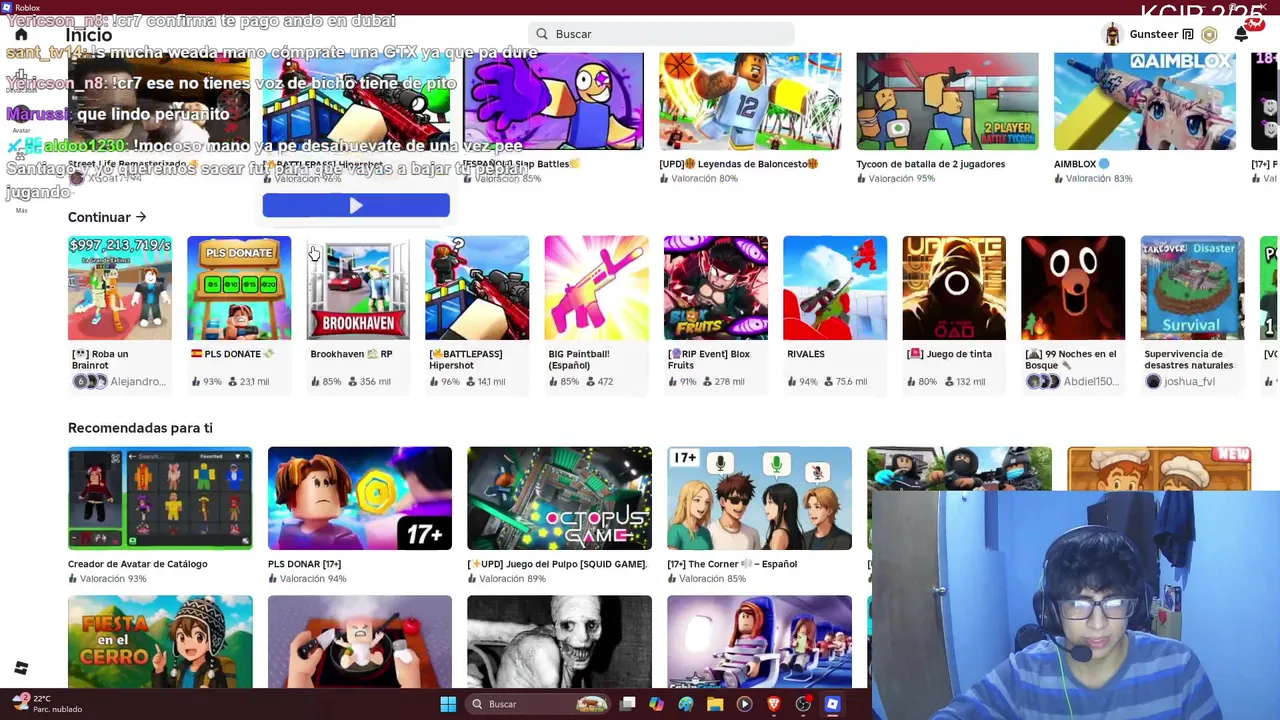1280x720 pixels.
Task: Open Creador de Avatar de Catálogo thumbnail
Action: tap(160, 498)
